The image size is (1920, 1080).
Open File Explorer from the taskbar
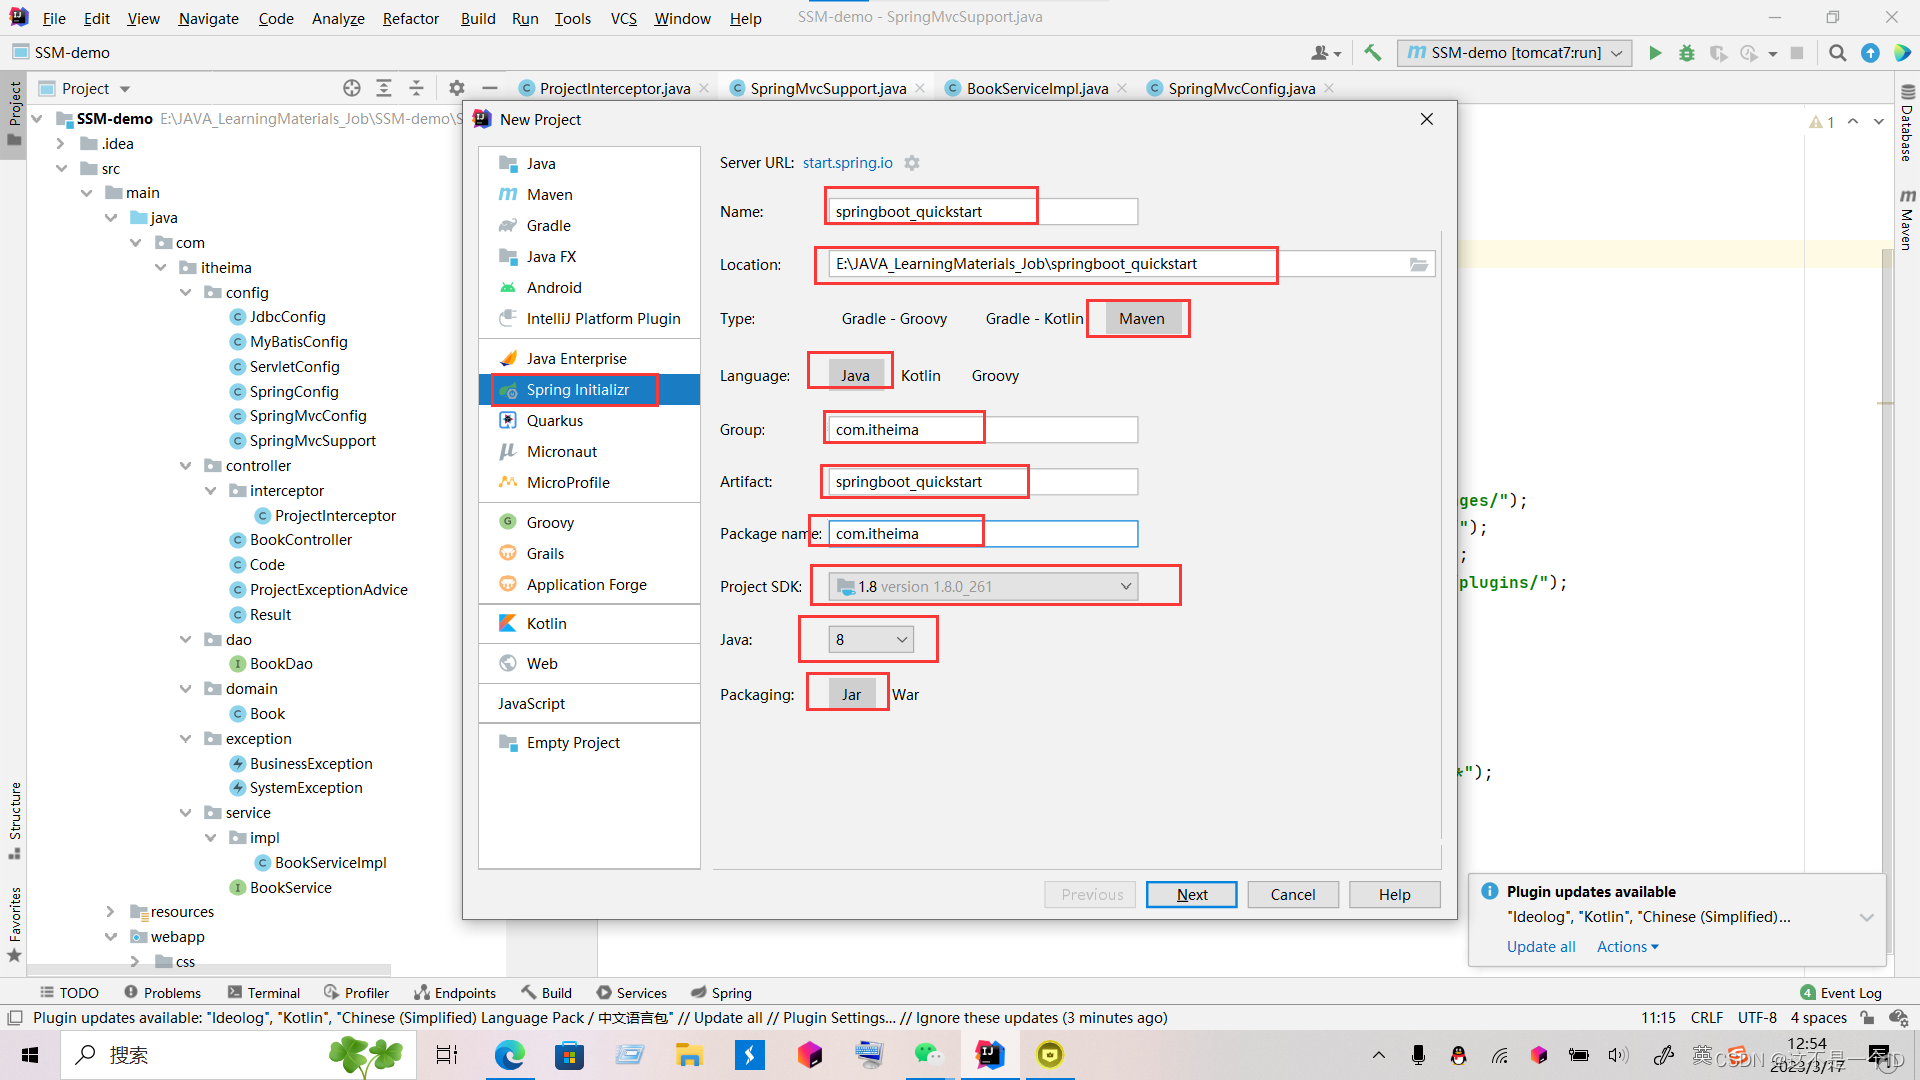(x=689, y=1055)
